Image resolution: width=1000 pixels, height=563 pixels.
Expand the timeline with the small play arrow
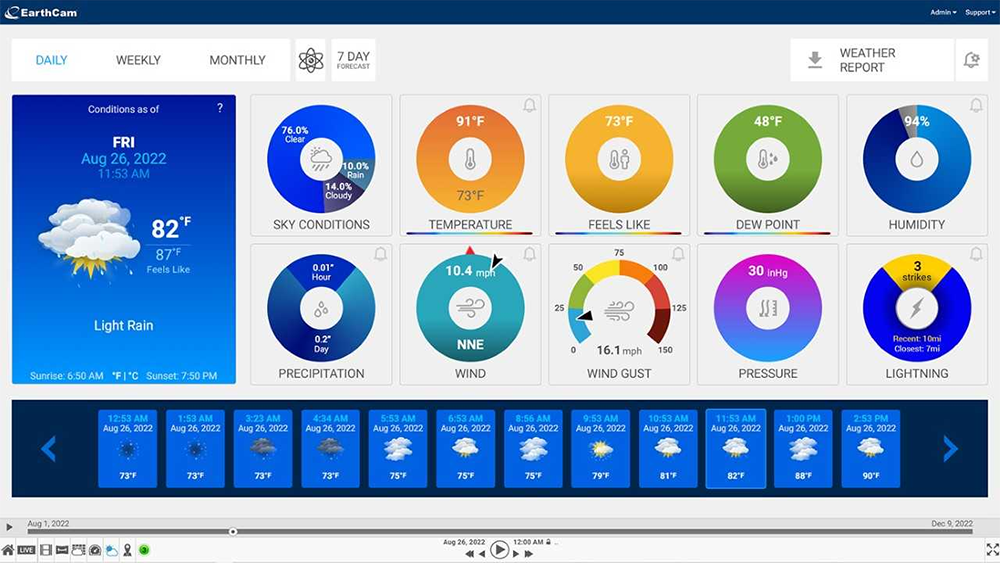[x=9, y=527]
